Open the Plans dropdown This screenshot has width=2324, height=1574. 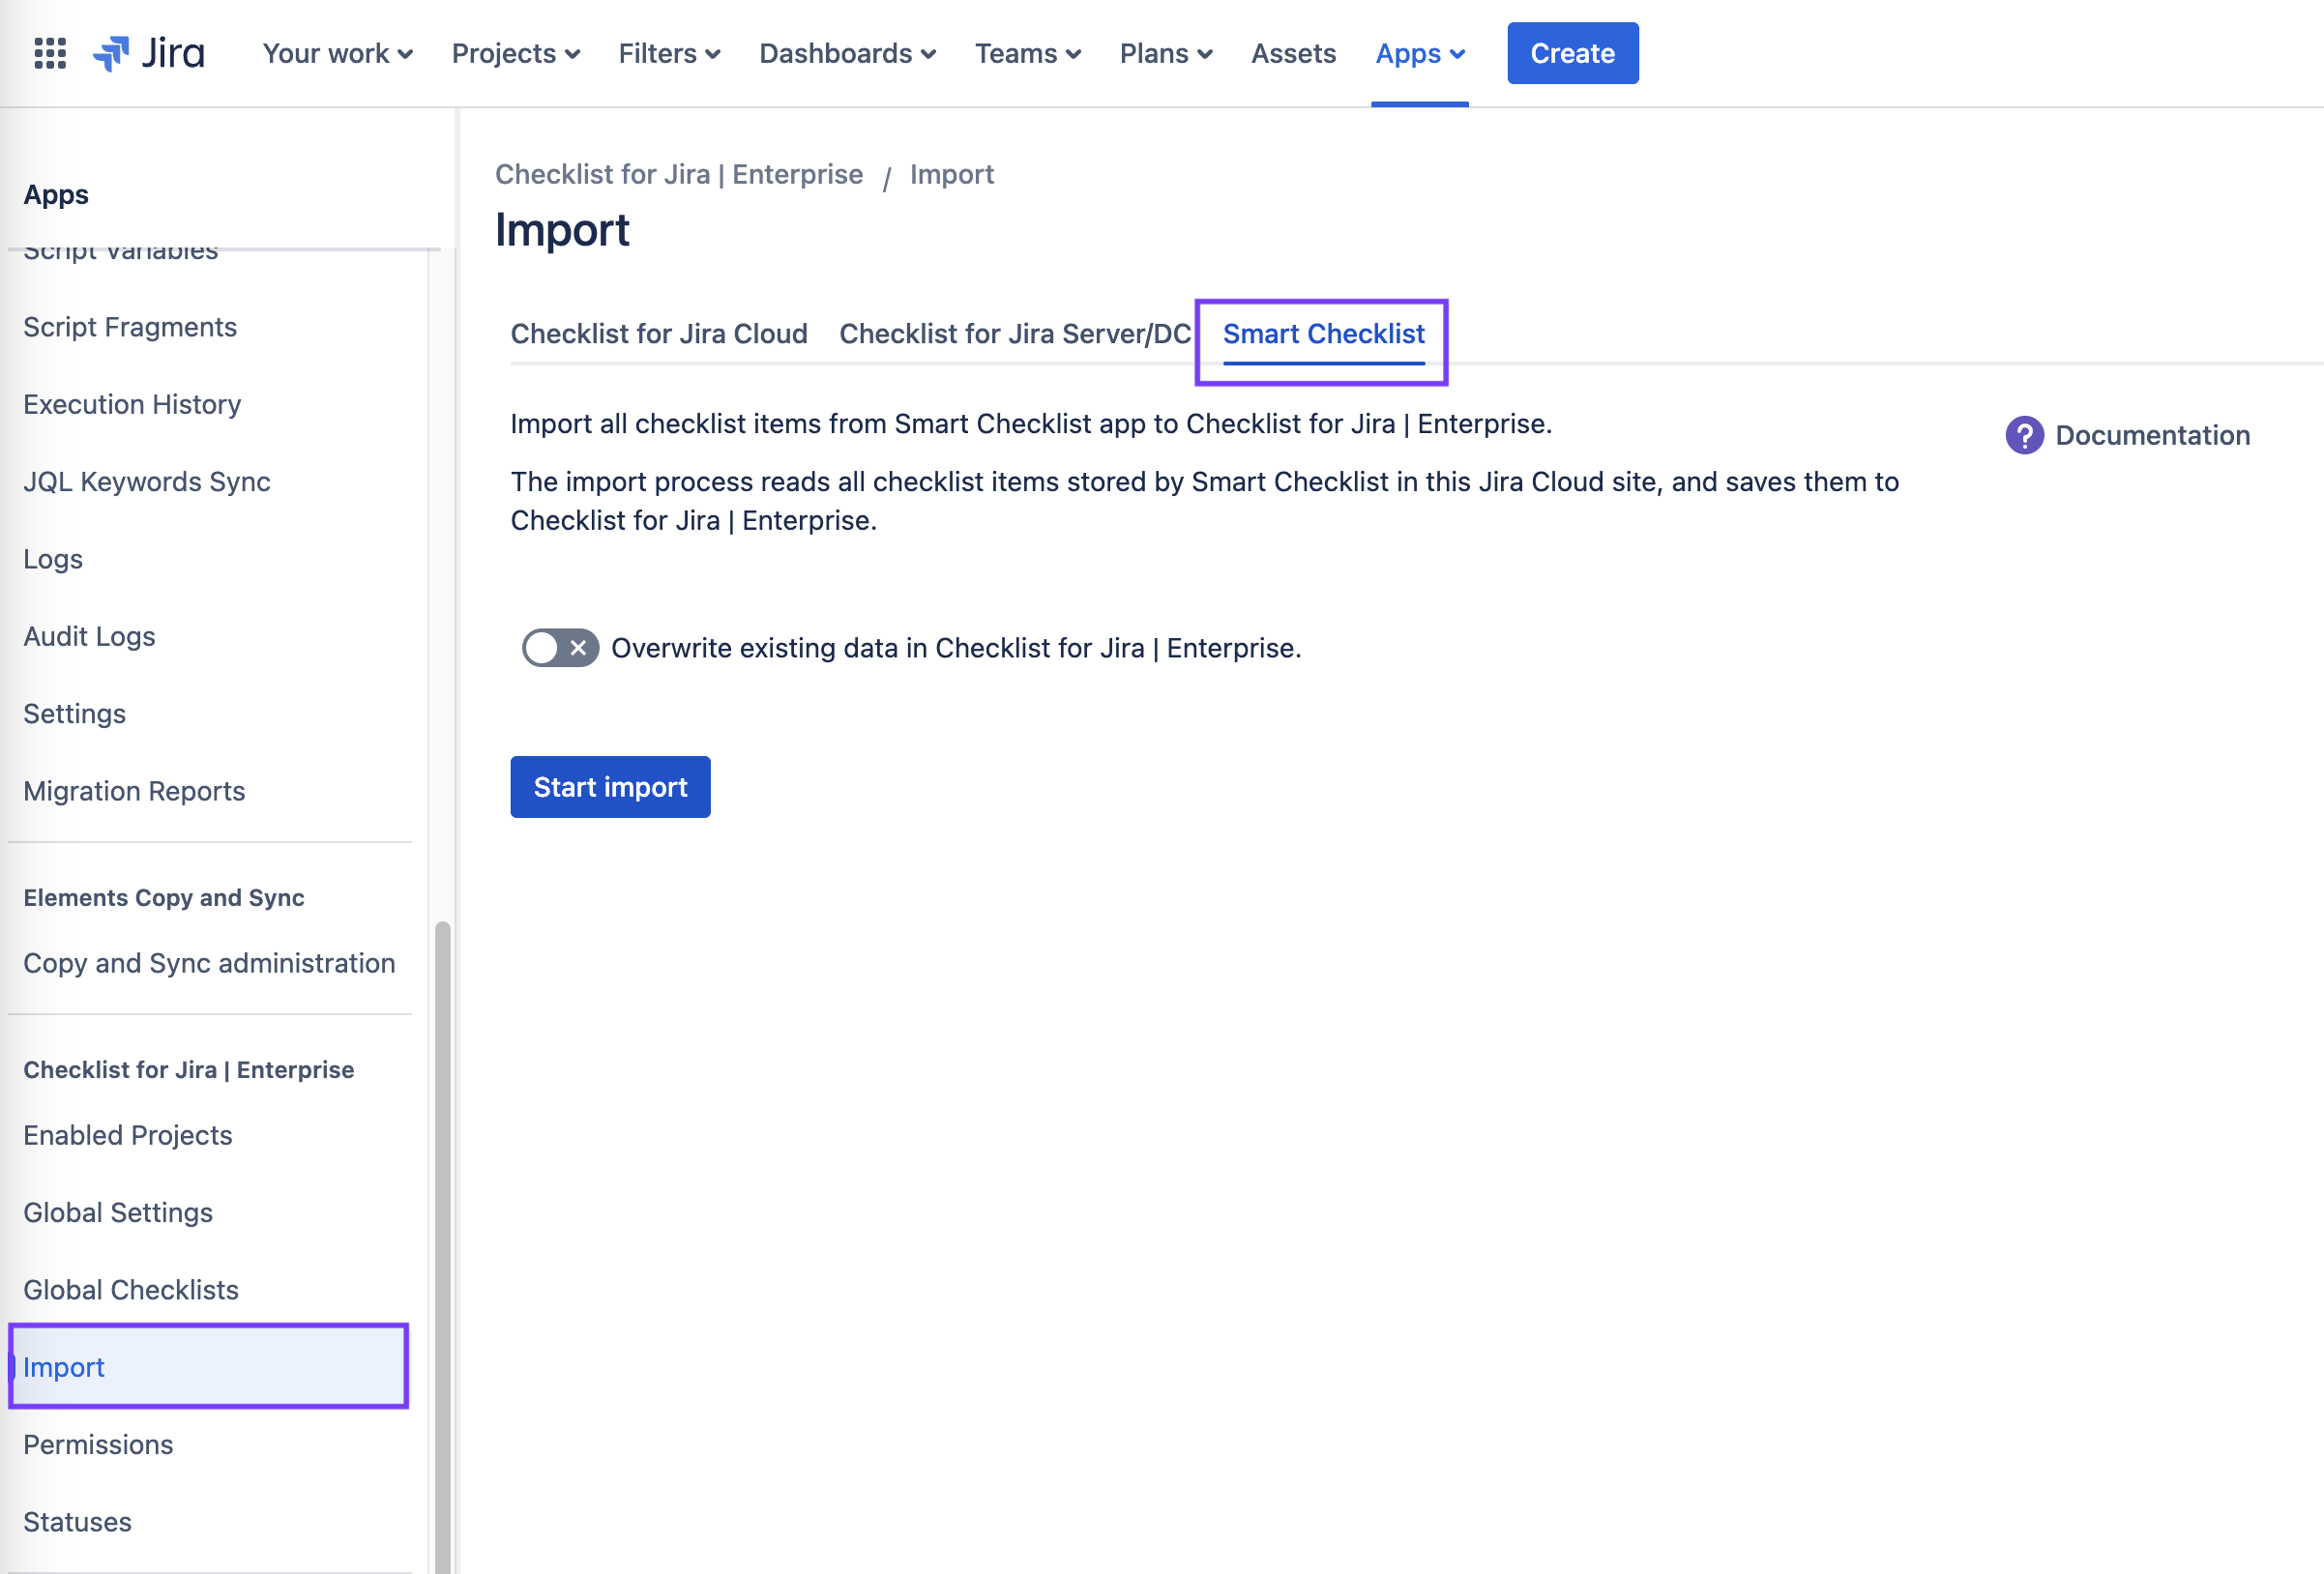click(1165, 53)
